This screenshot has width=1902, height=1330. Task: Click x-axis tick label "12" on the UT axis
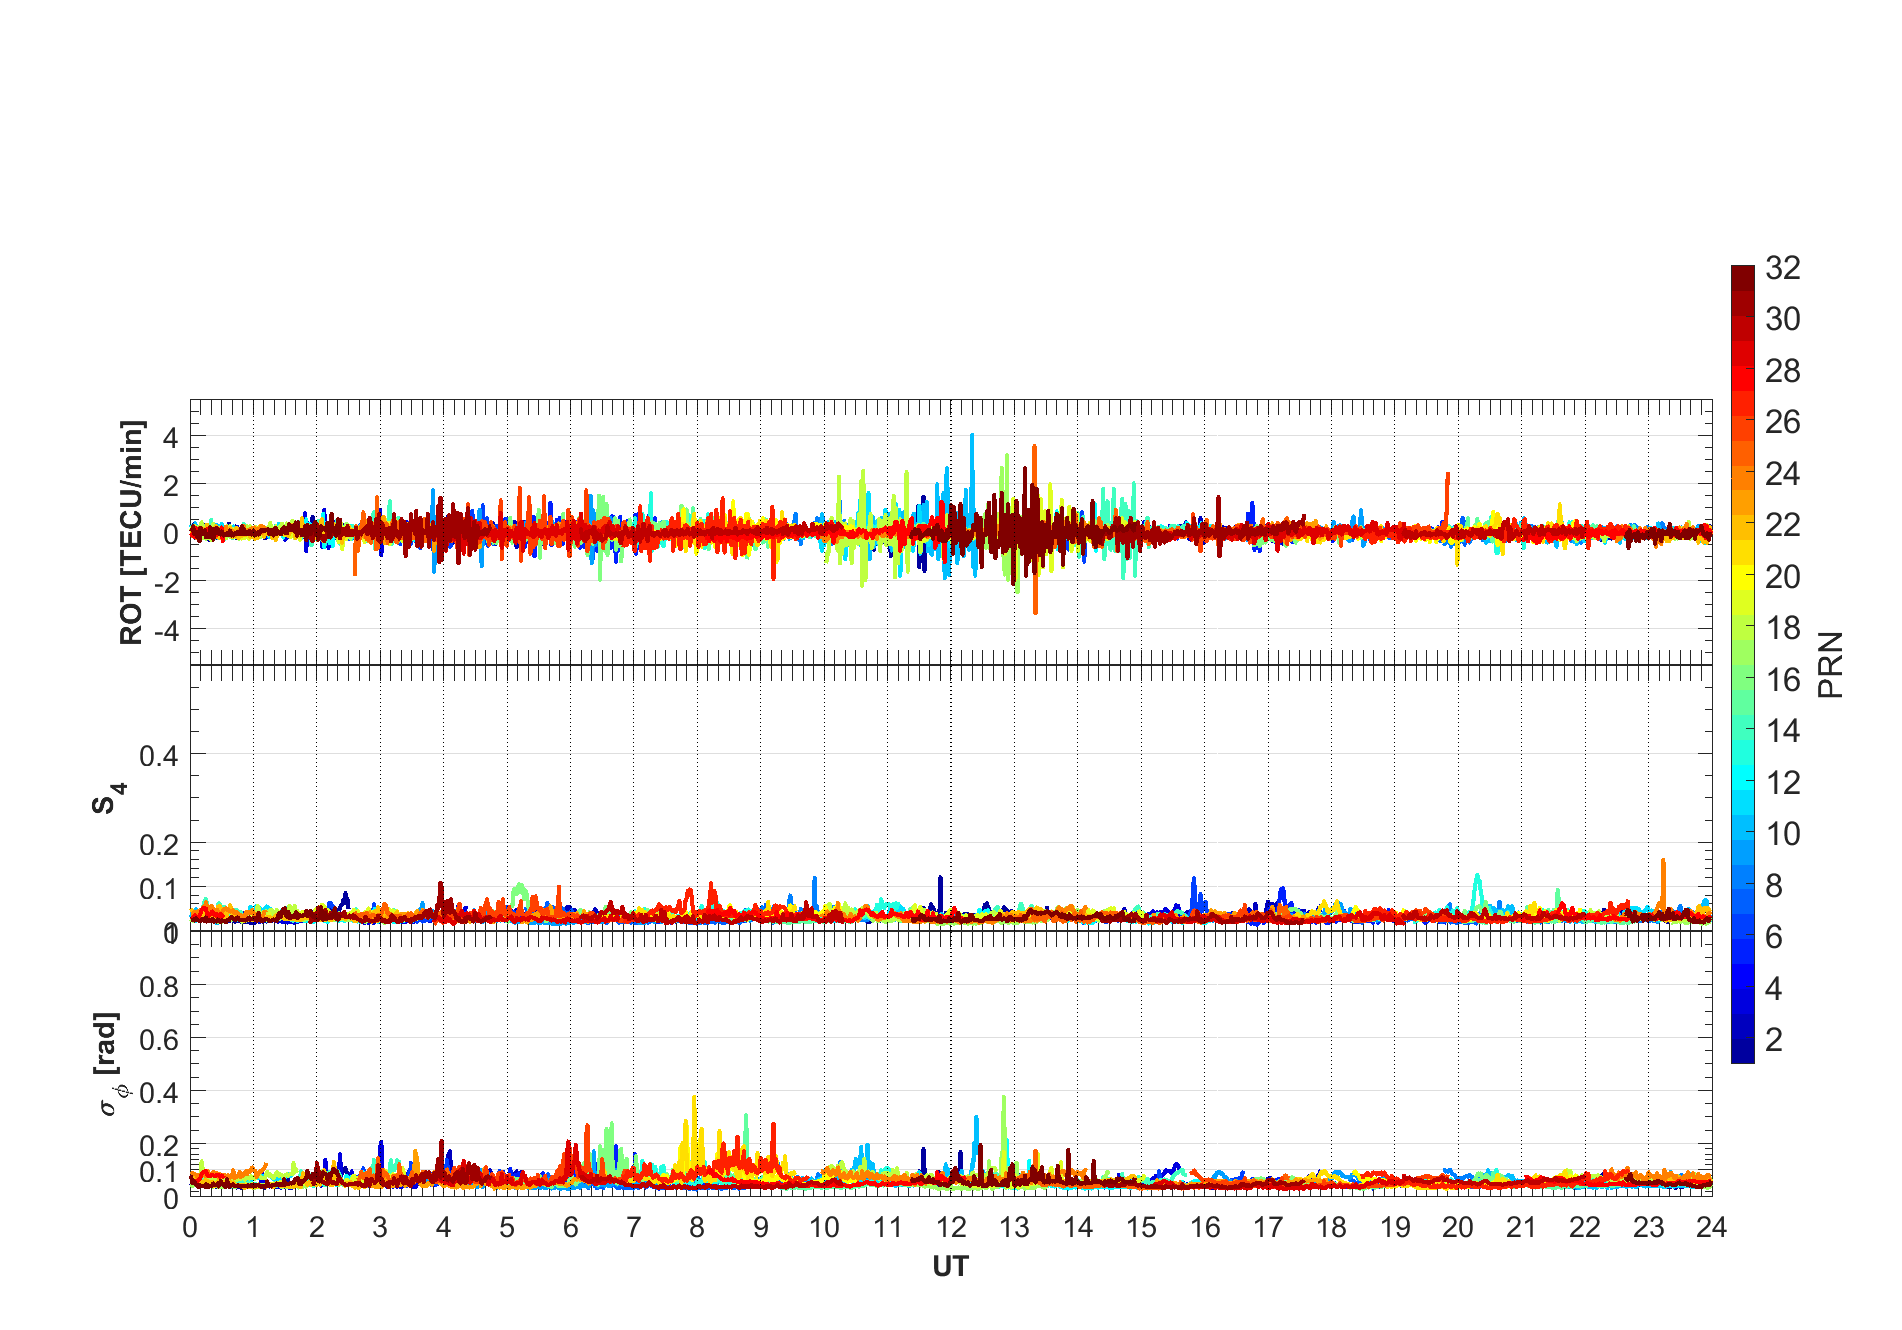(x=951, y=1227)
